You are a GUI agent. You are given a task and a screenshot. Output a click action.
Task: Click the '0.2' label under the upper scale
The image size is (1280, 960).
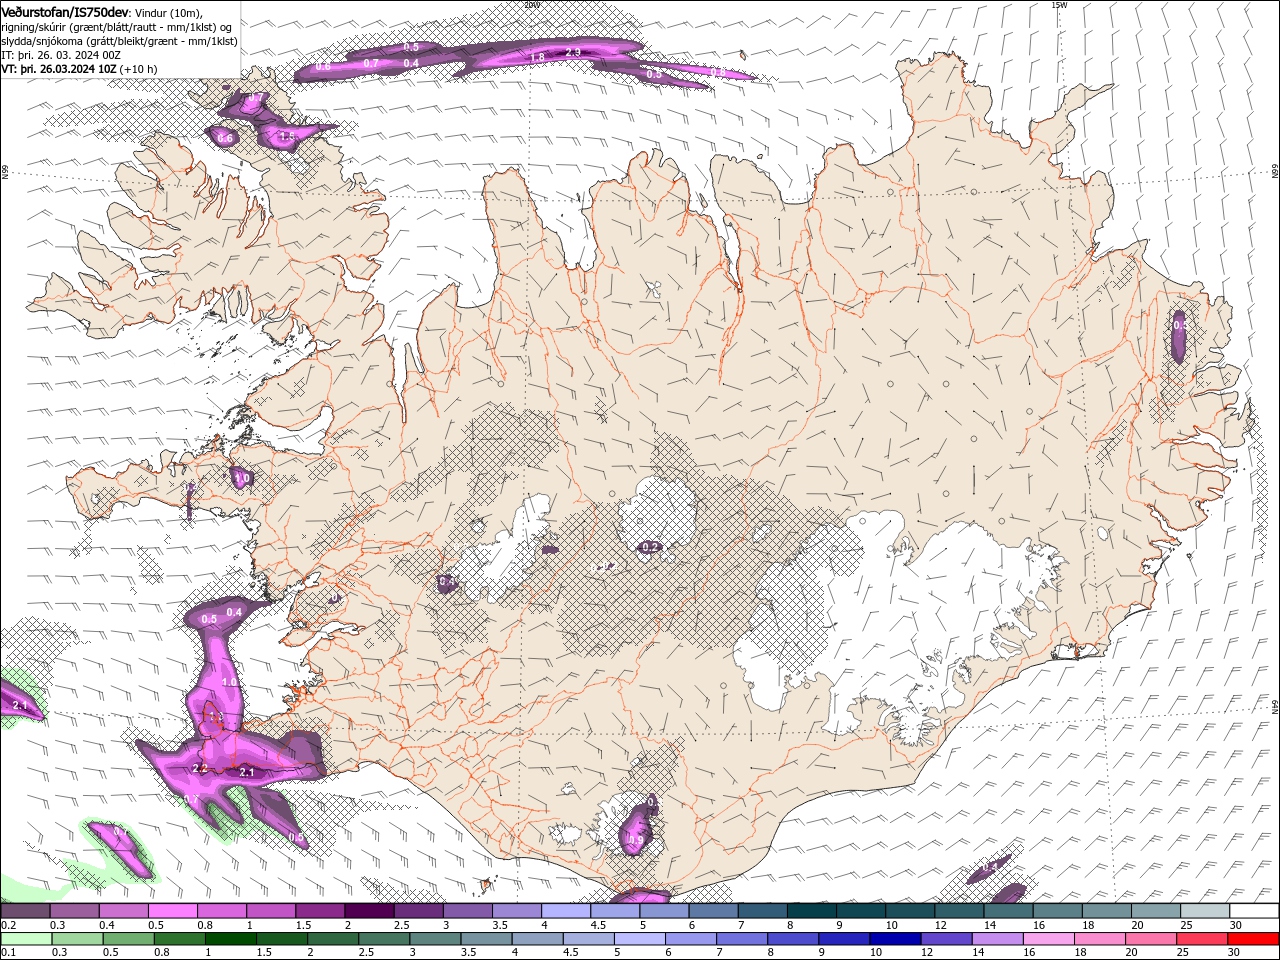[x=8, y=925]
